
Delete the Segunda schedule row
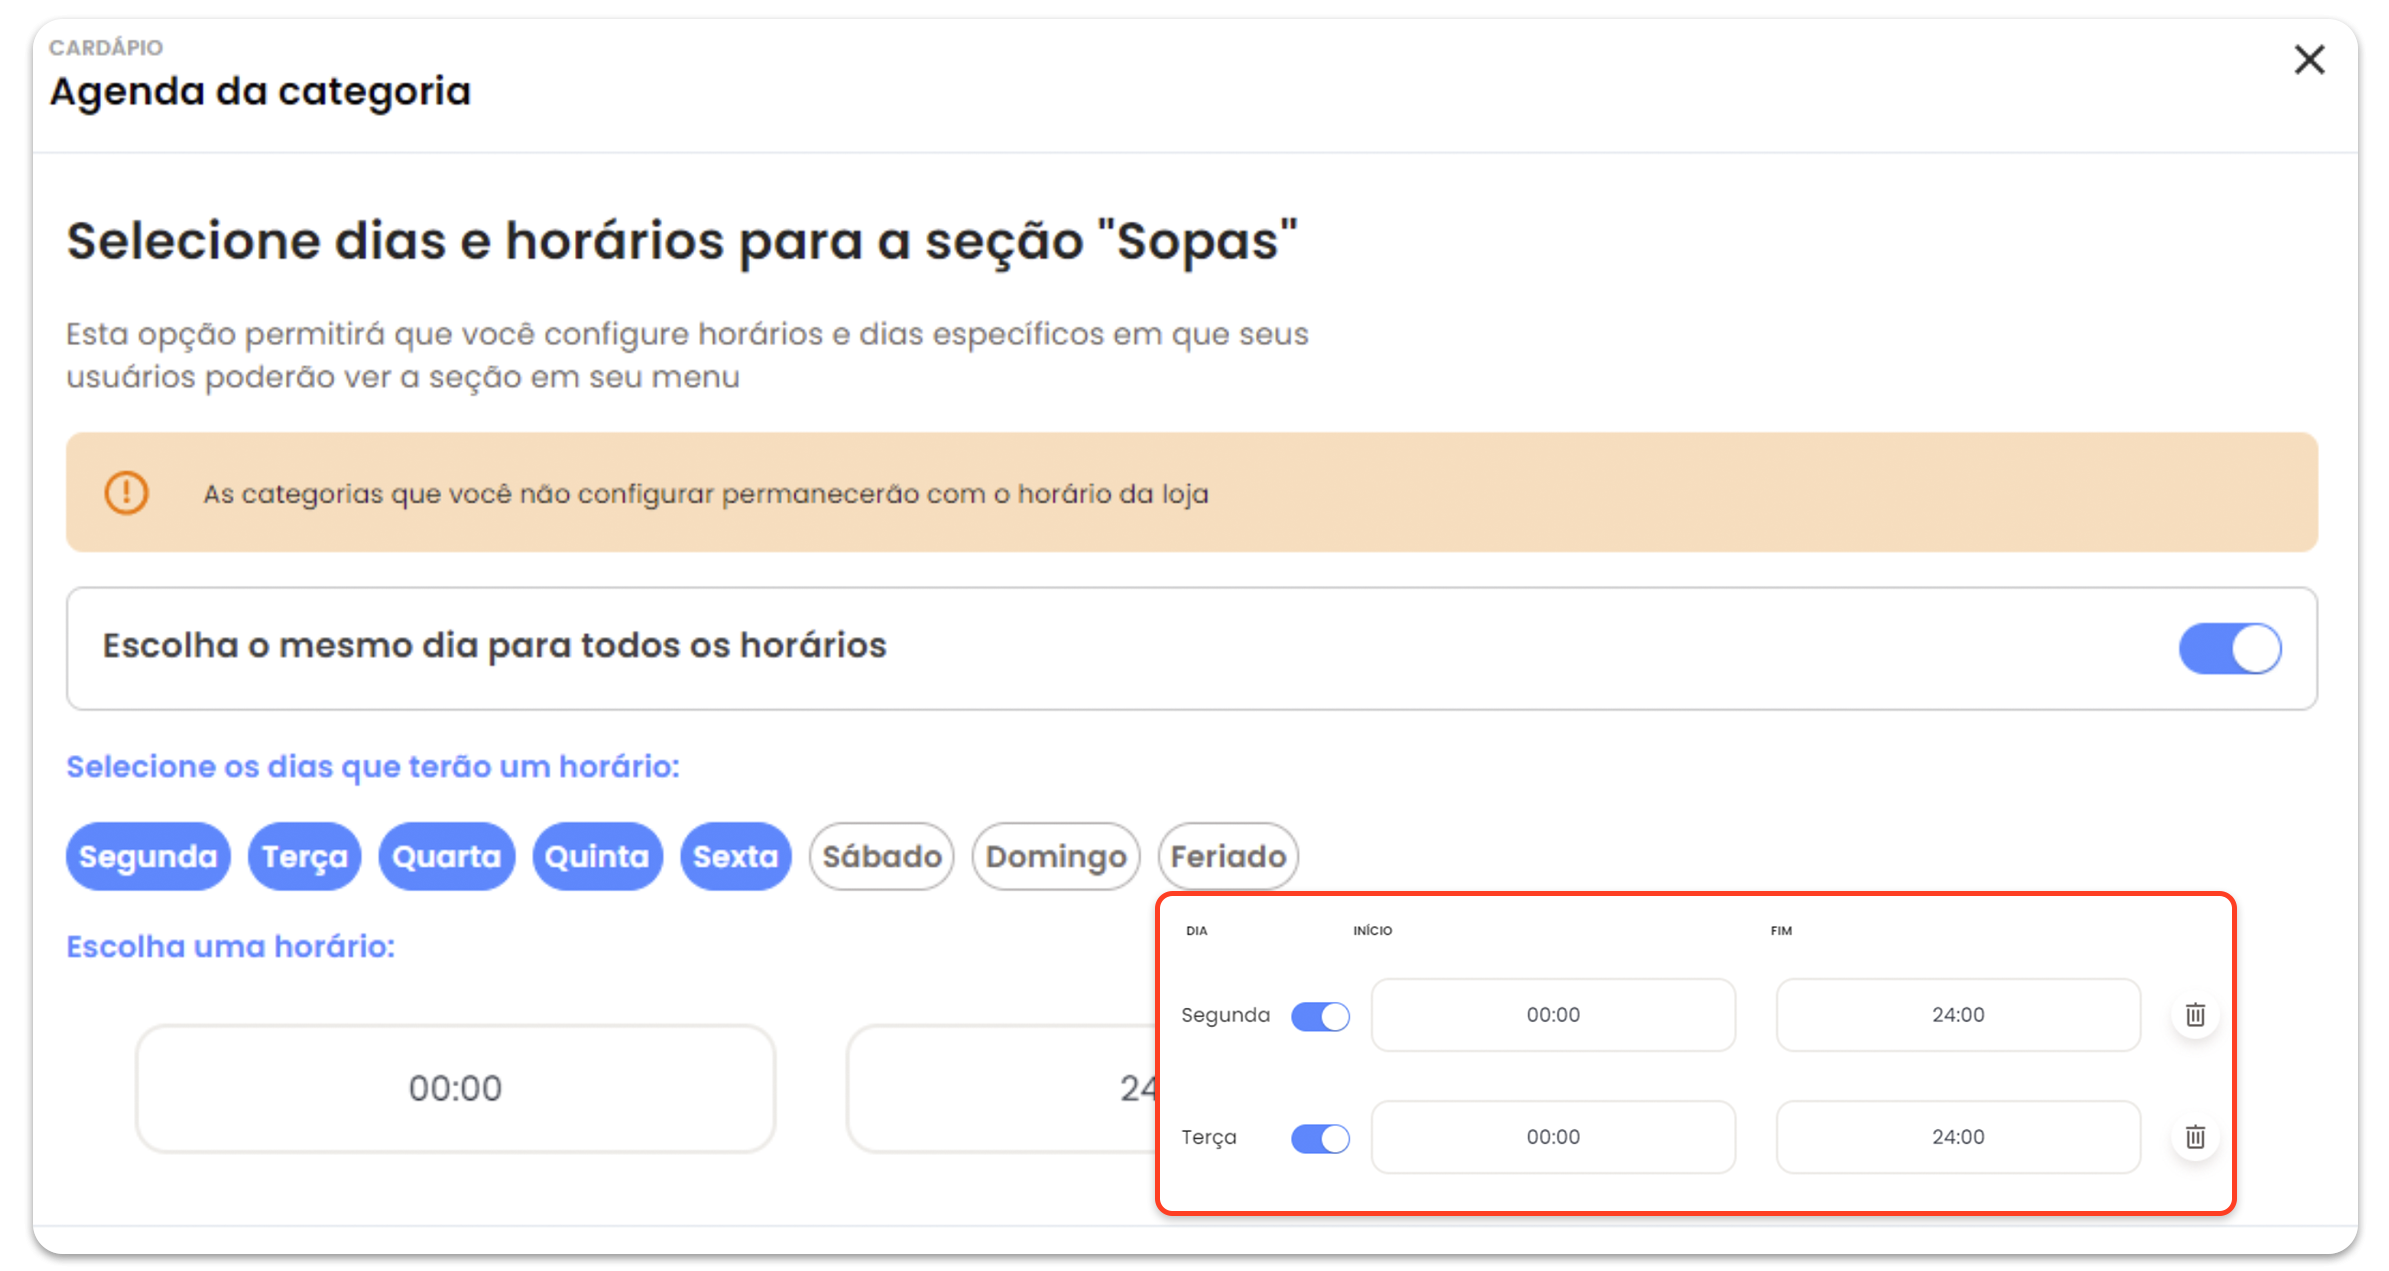click(x=2195, y=1015)
